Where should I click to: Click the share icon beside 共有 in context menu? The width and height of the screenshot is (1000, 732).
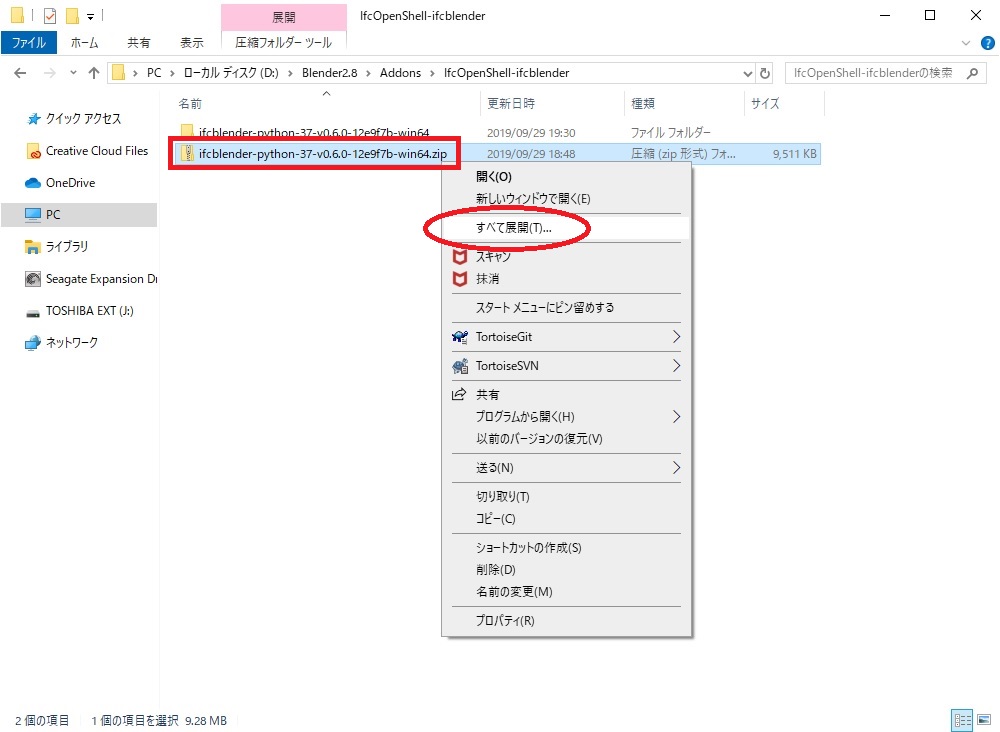coord(459,394)
